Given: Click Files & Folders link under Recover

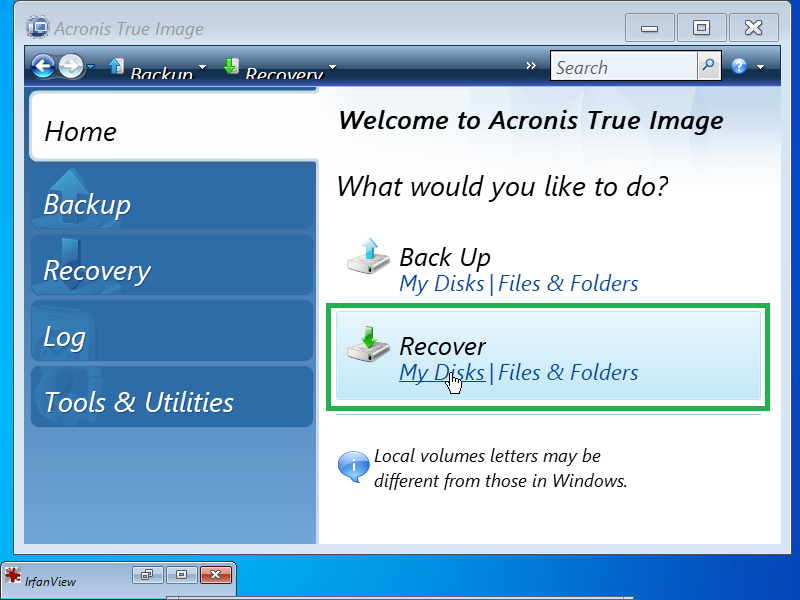Looking at the screenshot, I should tap(568, 373).
